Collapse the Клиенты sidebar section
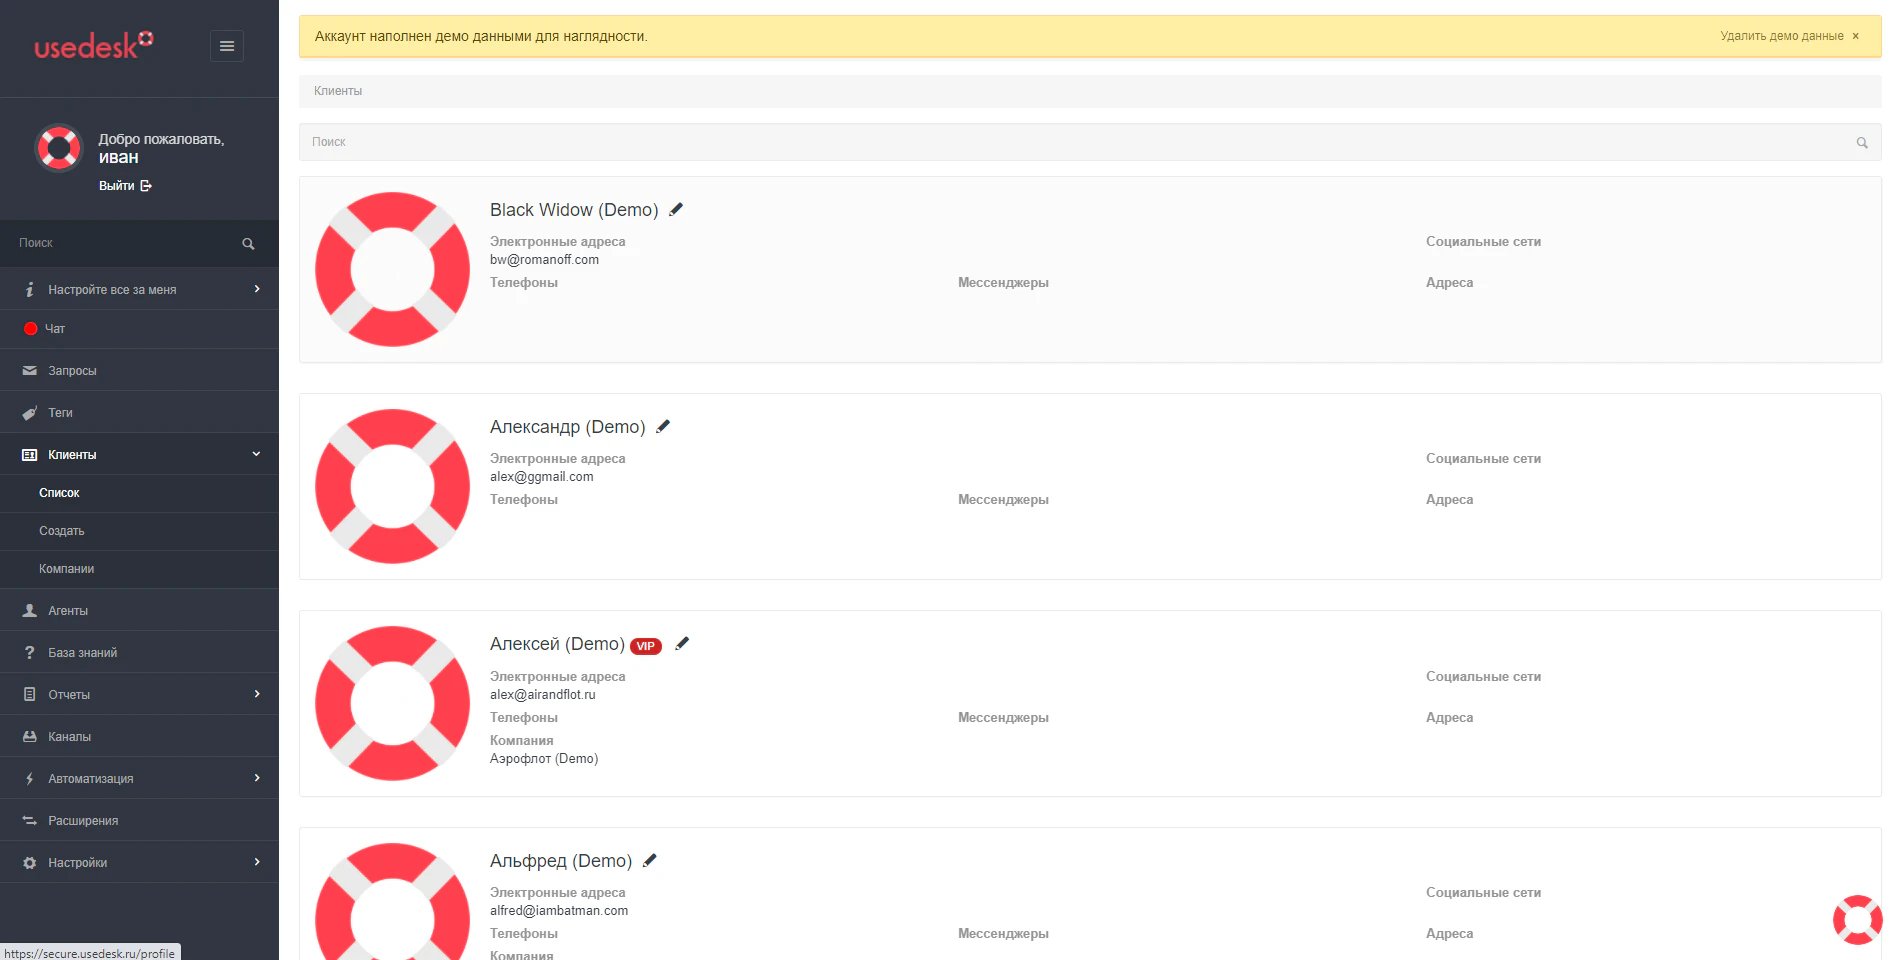This screenshot has width=1897, height=960. click(139, 454)
